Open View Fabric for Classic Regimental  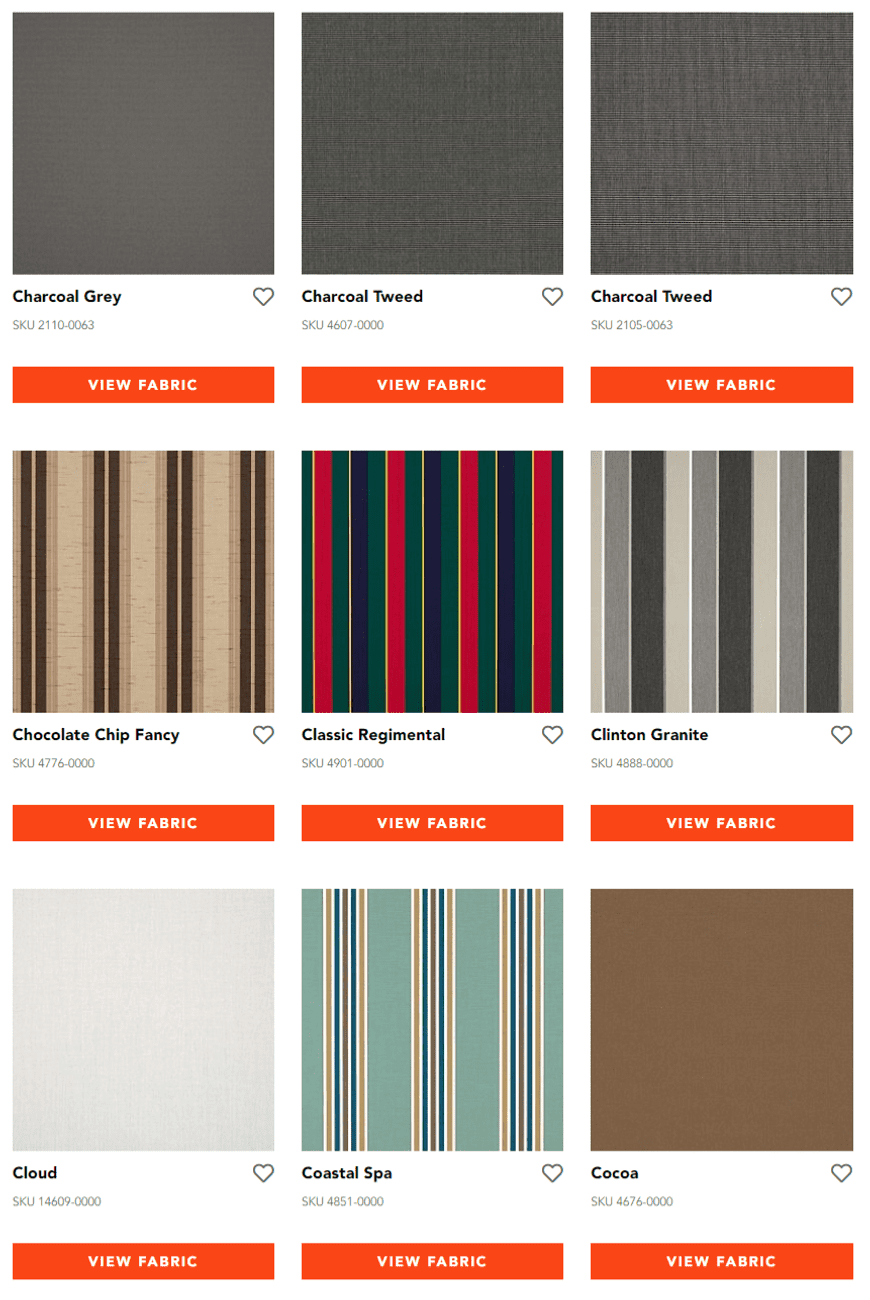click(x=432, y=823)
